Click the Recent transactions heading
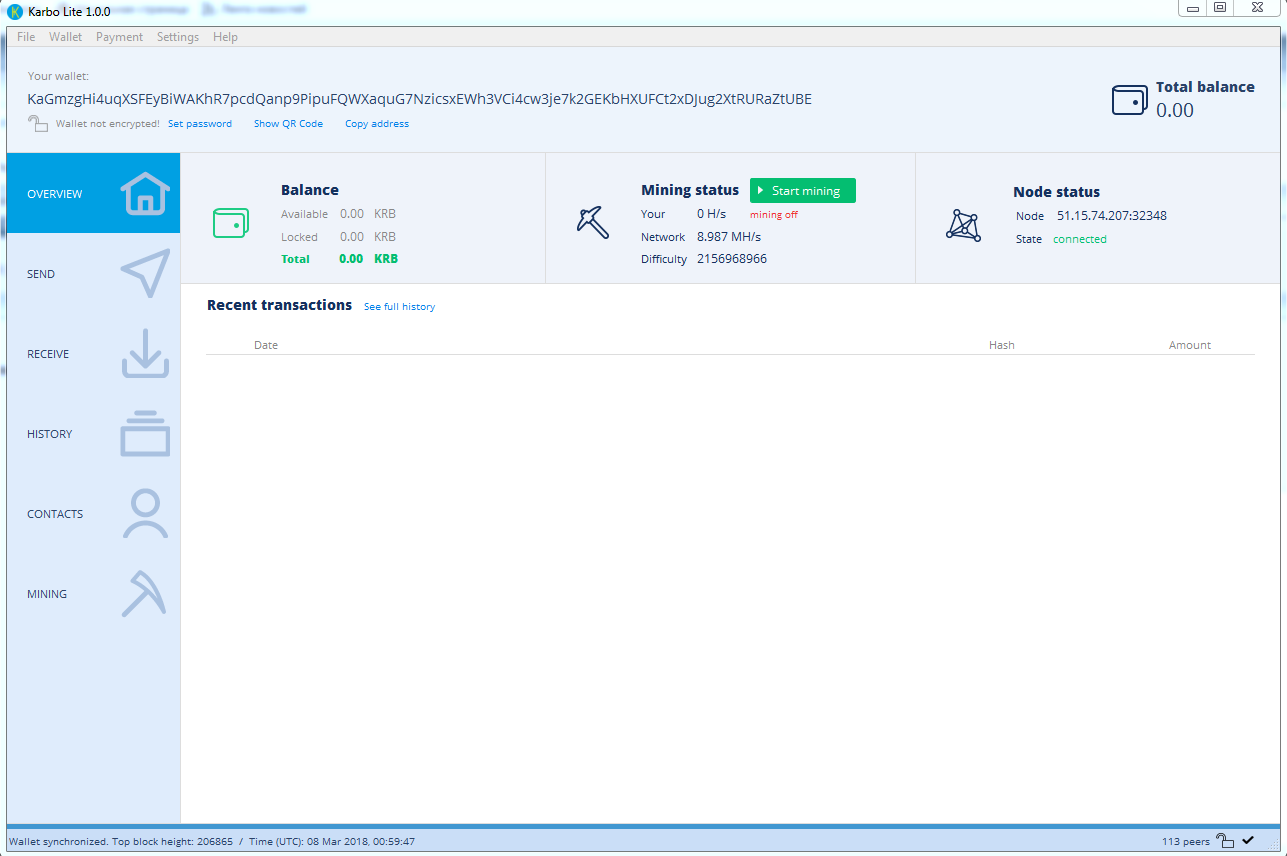The height and width of the screenshot is (856, 1287). [279, 305]
